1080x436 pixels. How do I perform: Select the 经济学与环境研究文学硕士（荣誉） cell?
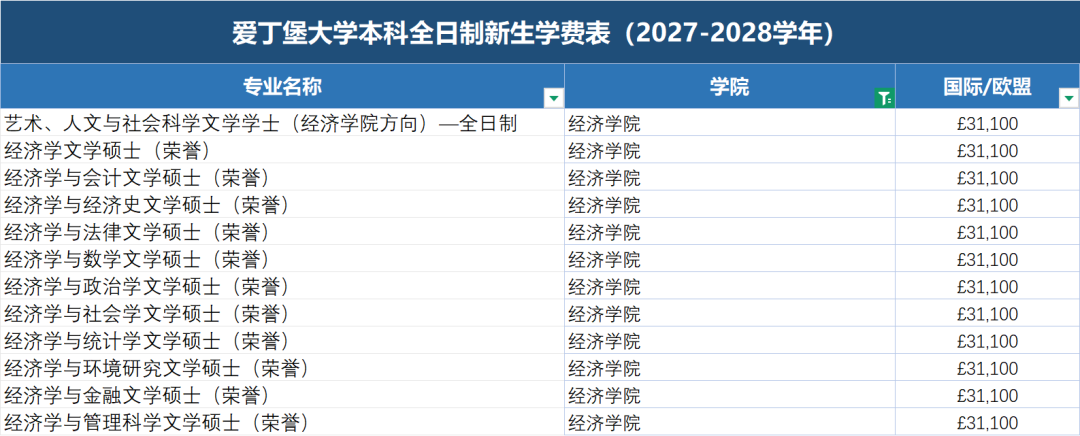pyautogui.click(x=282, y=368)
